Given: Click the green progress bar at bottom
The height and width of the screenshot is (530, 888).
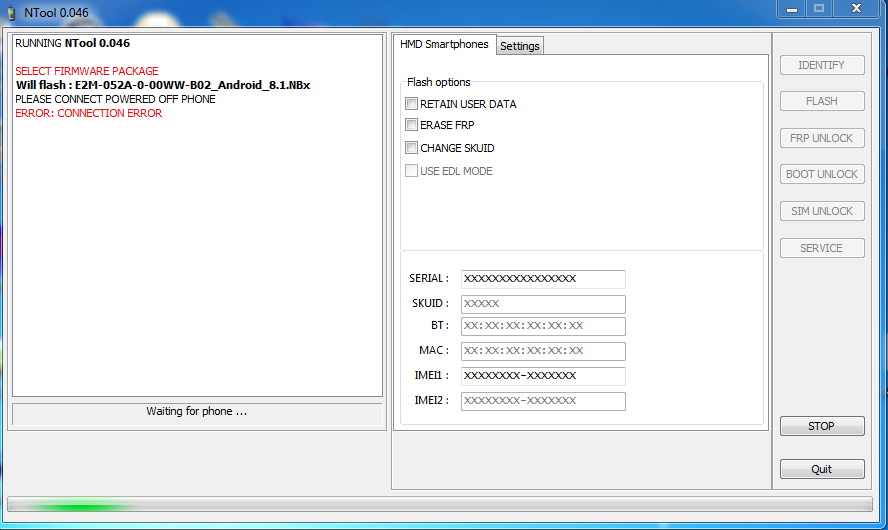Looking at the screenshot, I should tap(439, 504).
